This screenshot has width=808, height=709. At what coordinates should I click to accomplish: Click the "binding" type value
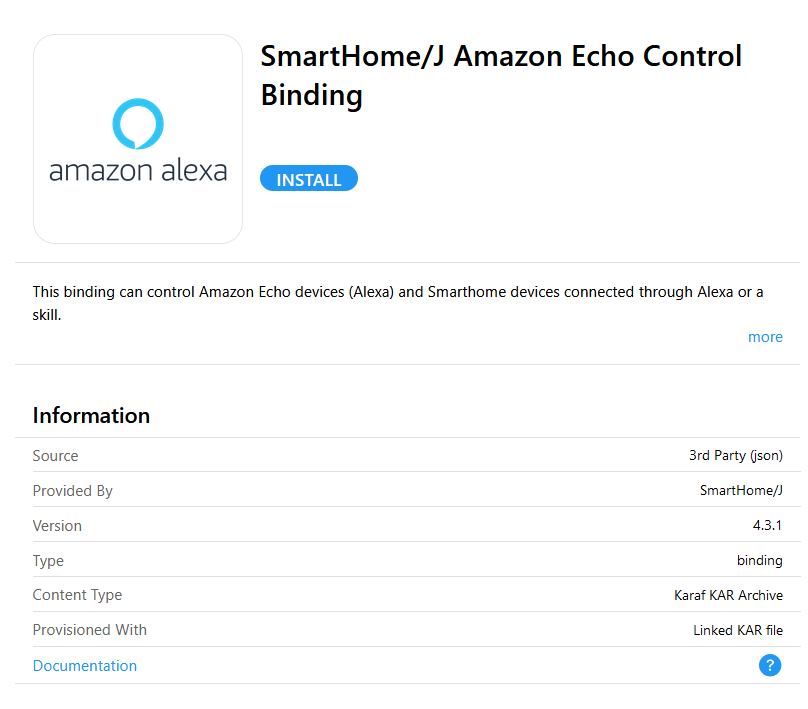point(759,561)
